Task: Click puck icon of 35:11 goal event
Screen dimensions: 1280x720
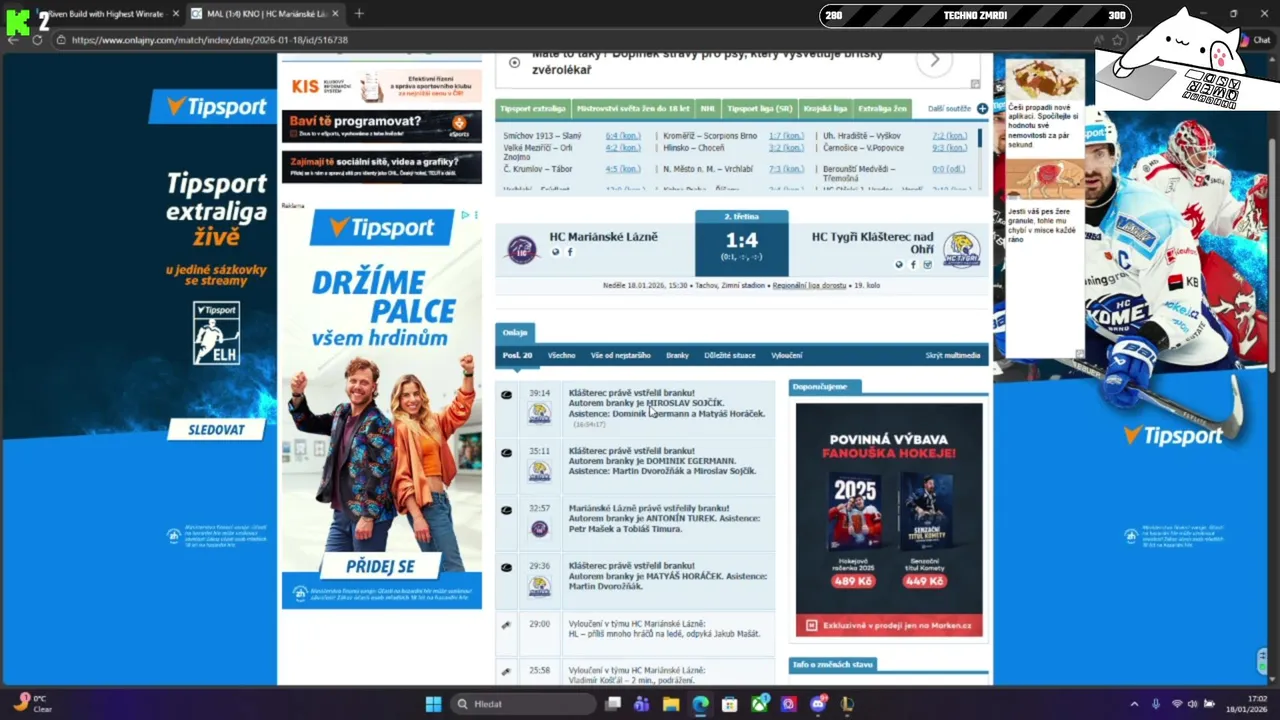Action: (507, 452)
